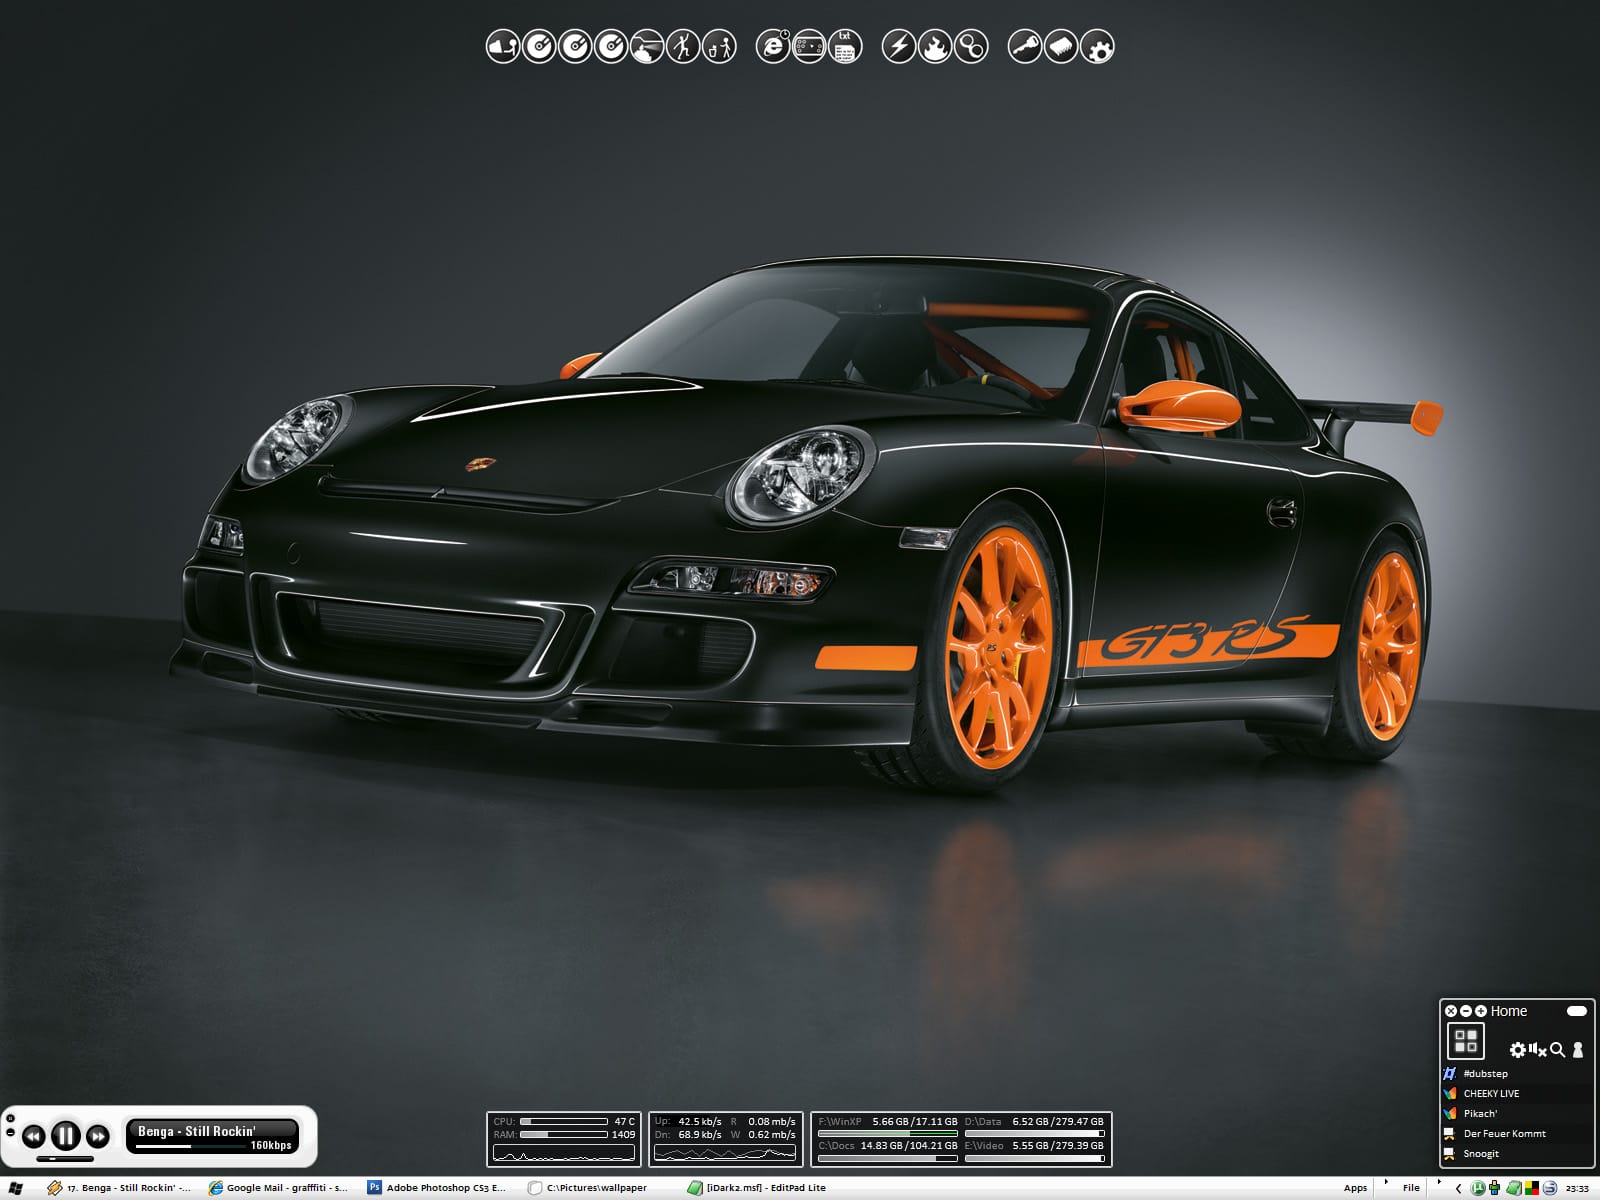Click the green notepad tray icon
The image size is (1600, 1200).
[x=1514, y=1188]
